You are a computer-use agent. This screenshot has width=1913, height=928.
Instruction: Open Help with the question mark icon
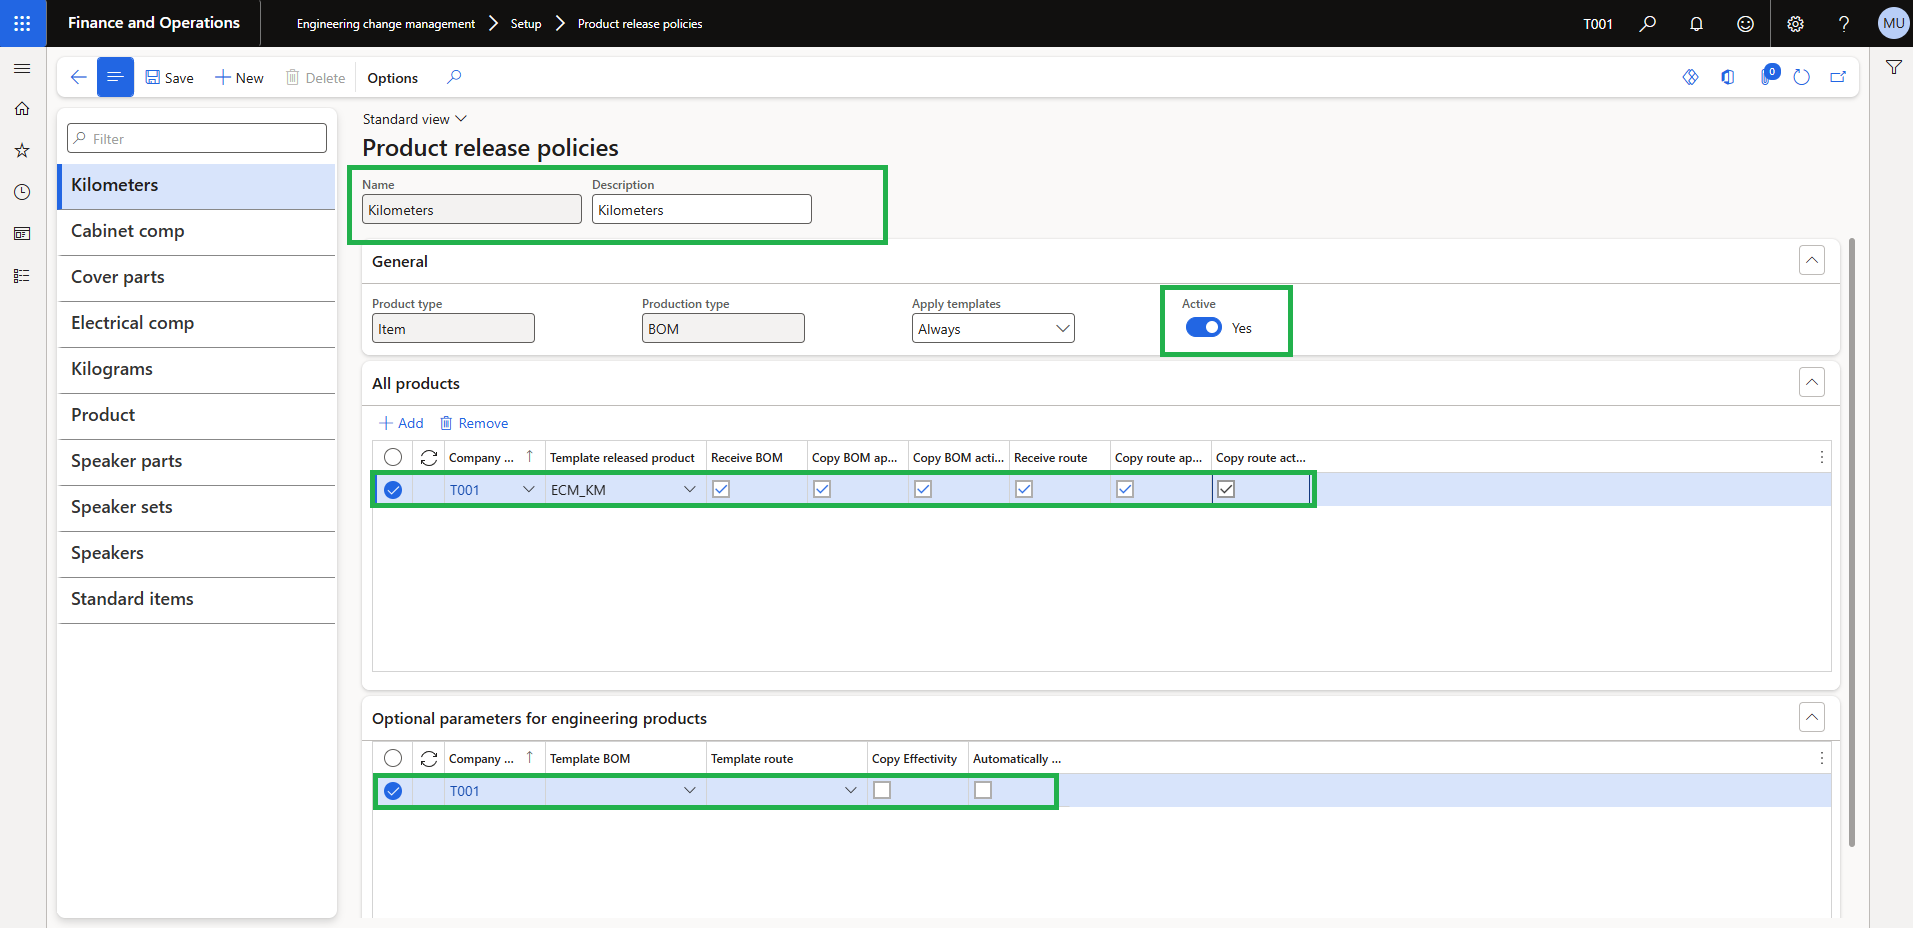(1845, 23)
